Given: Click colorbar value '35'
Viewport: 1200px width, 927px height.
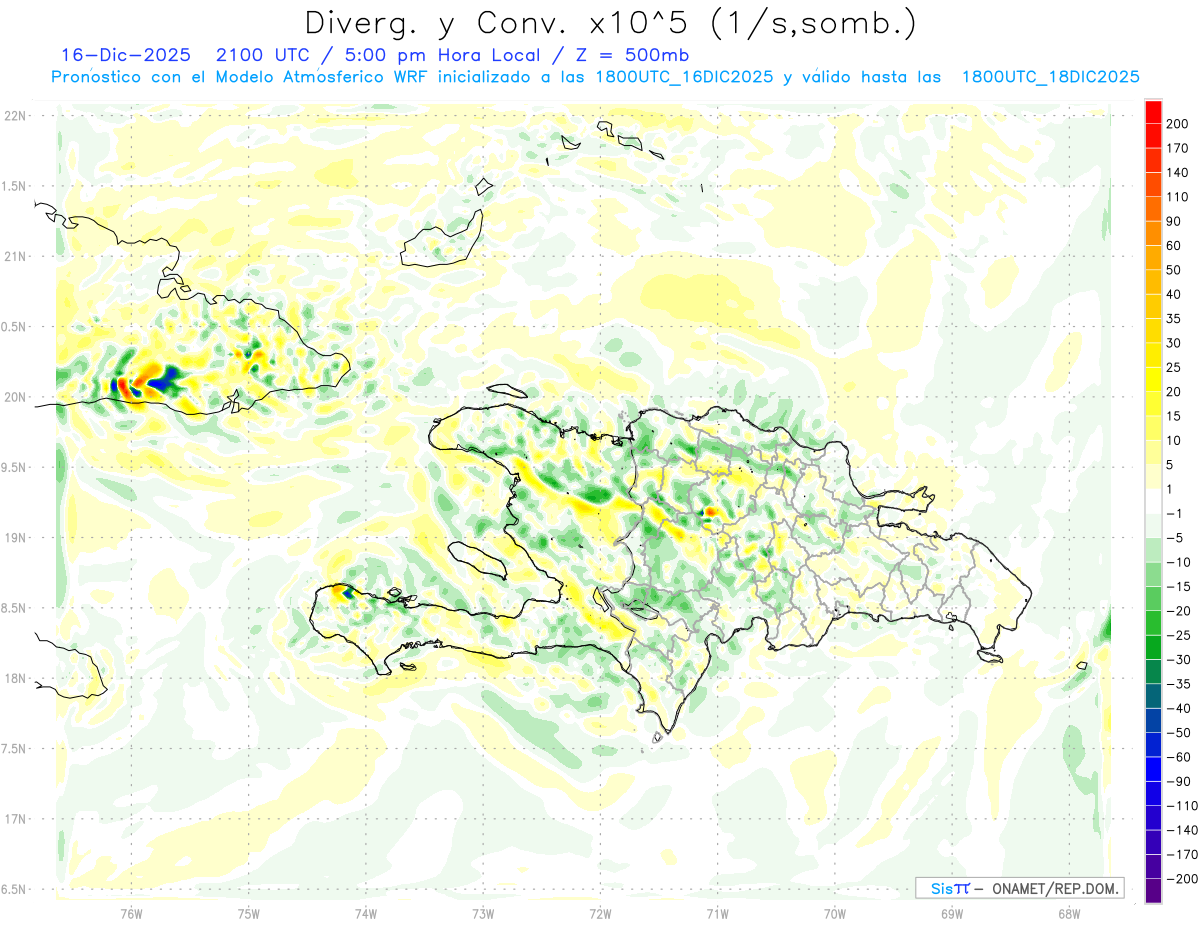Looking at the screenshot, I should coord(1175,319).
